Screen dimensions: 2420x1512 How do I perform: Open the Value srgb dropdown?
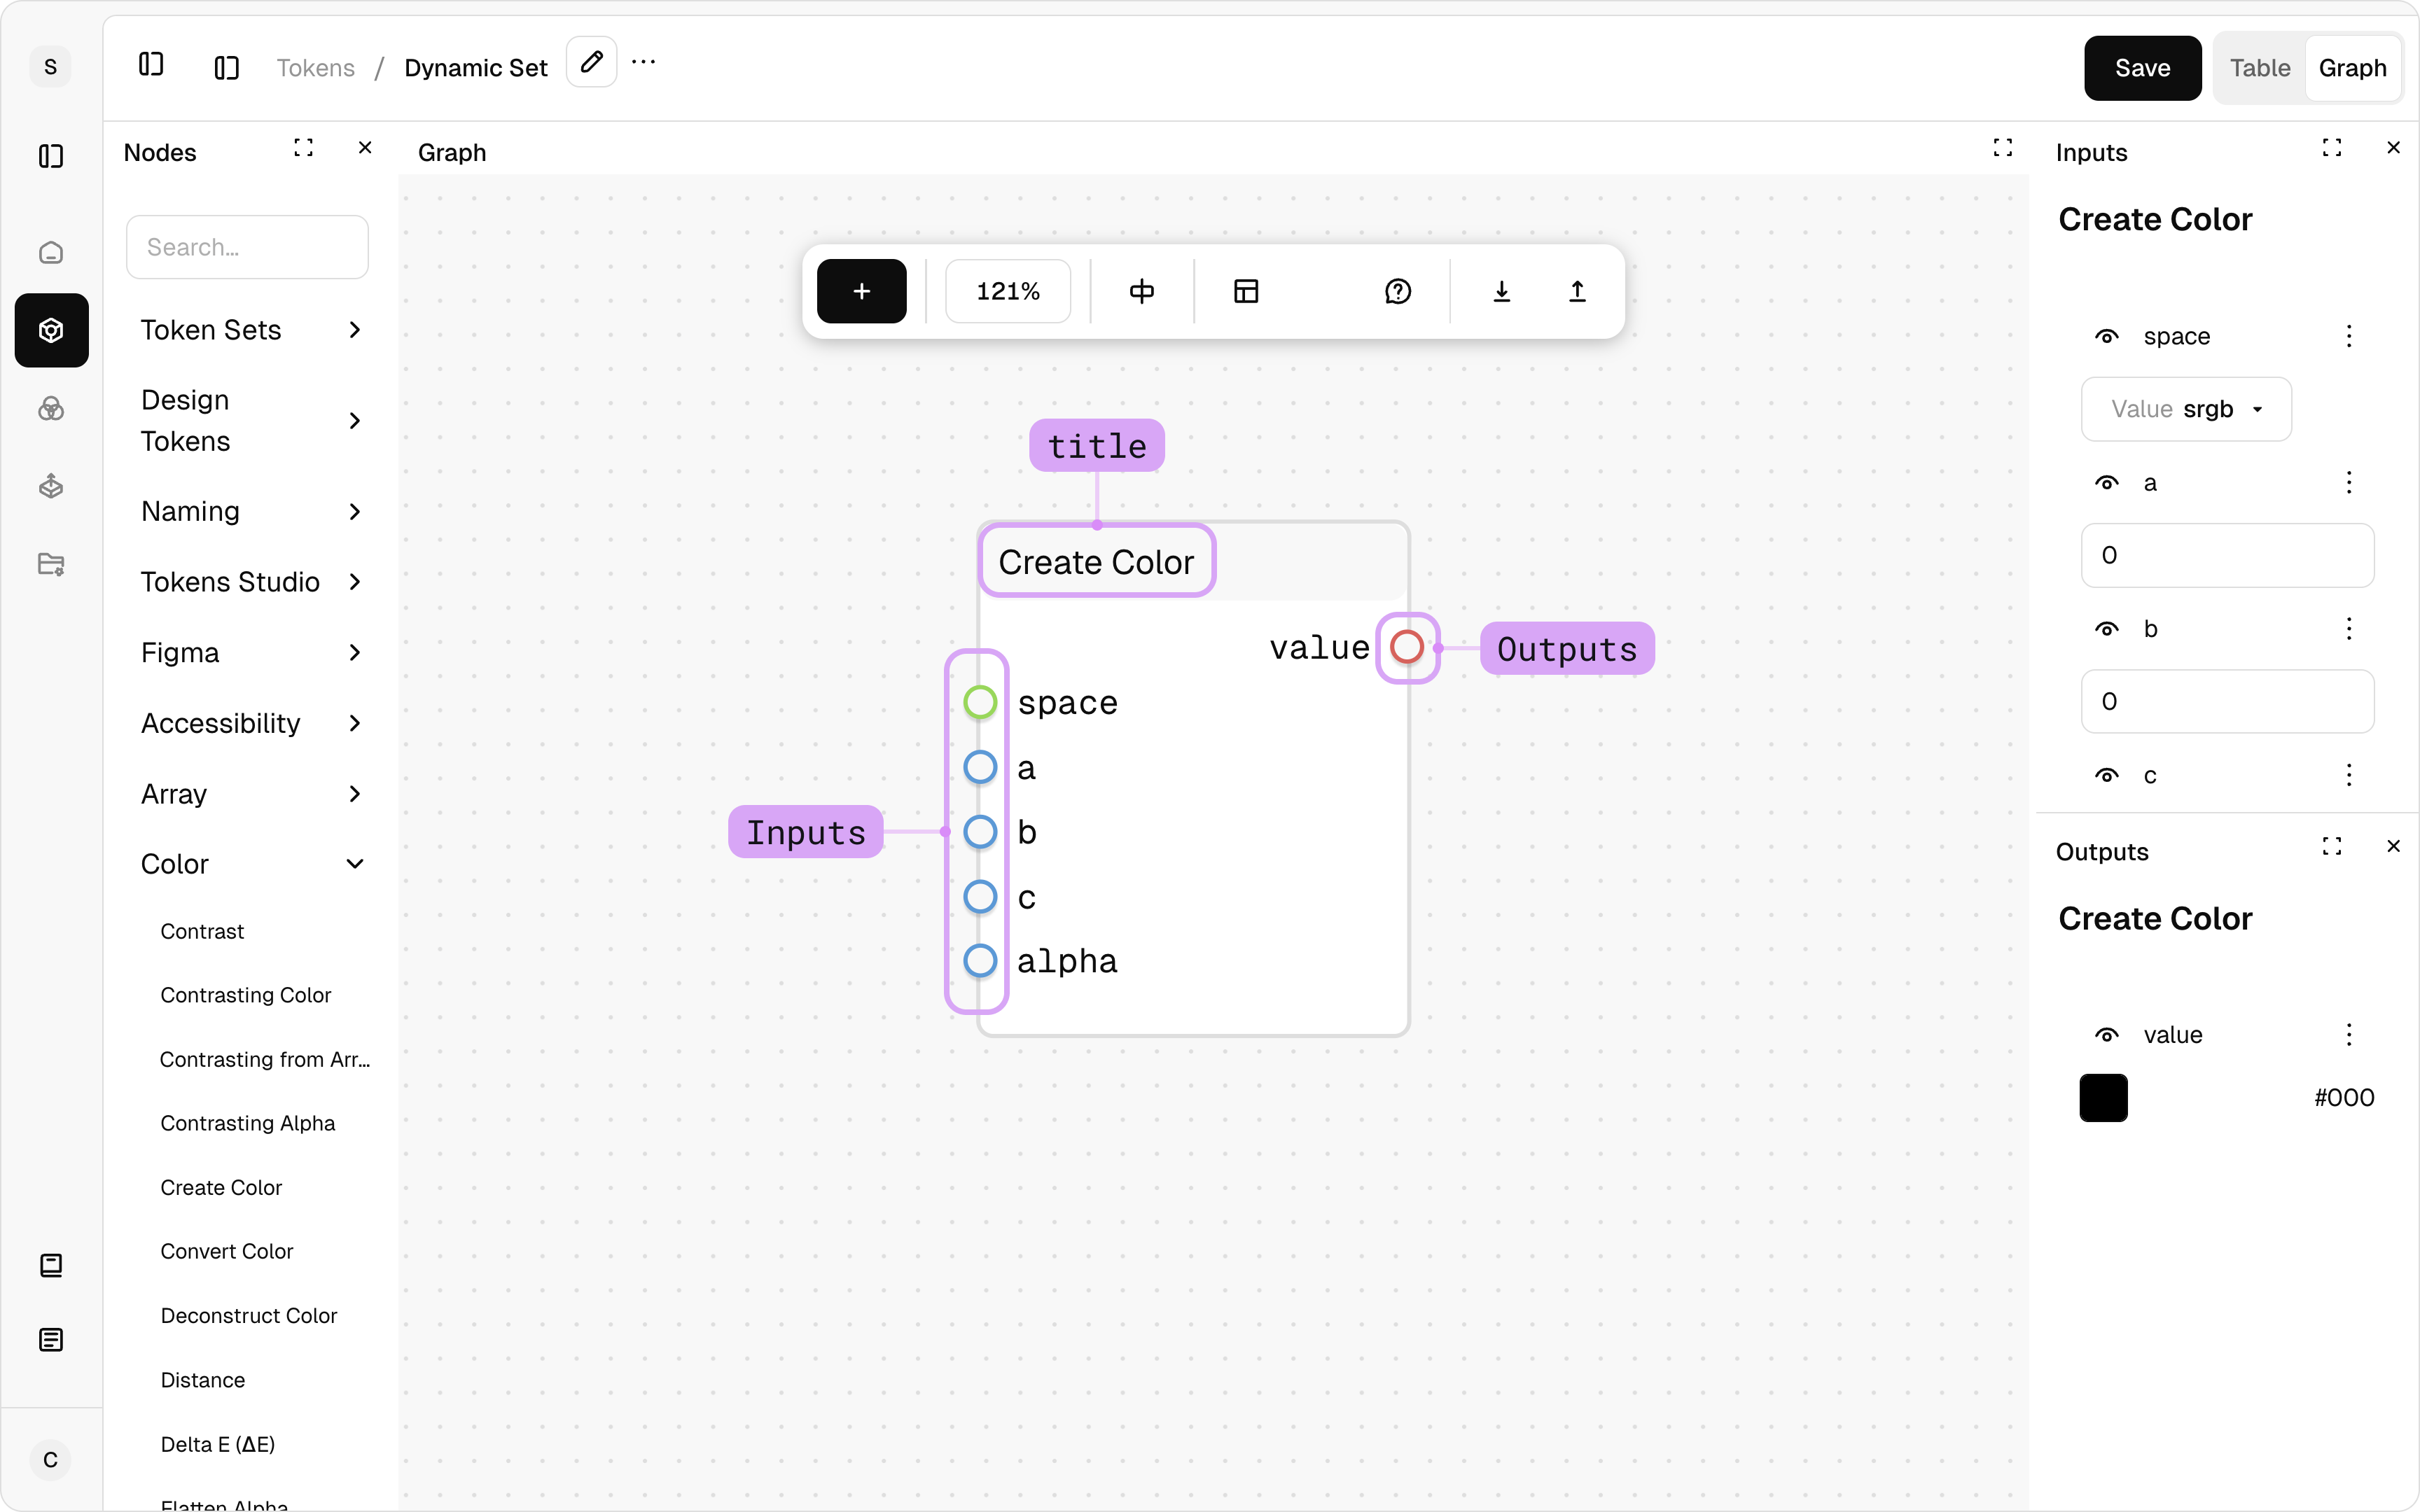click(2186, 409)
